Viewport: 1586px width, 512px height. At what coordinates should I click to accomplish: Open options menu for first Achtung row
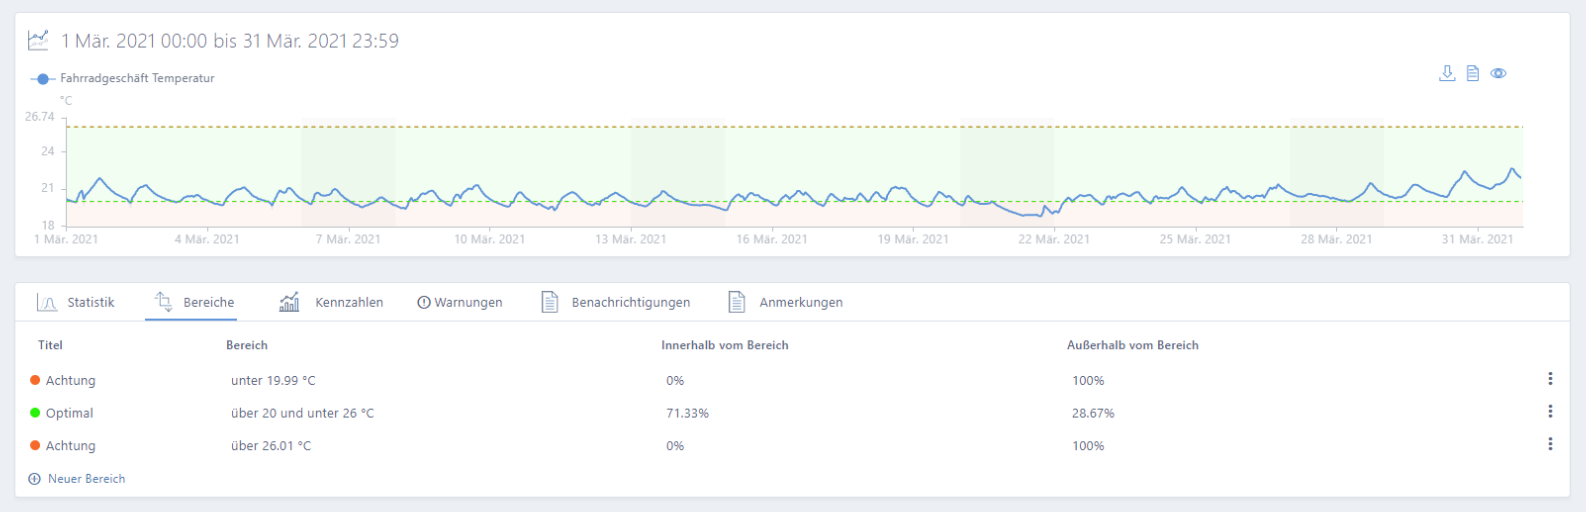(x=1550, y=379)
